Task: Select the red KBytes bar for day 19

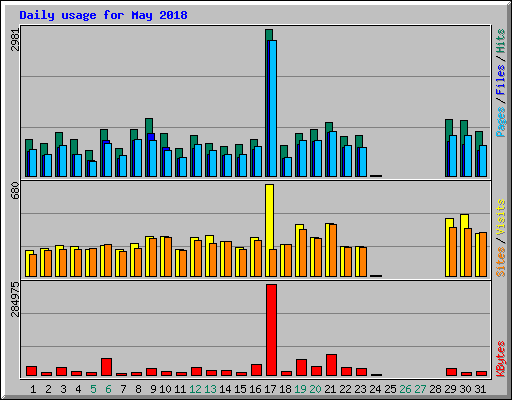Action: 301,367
